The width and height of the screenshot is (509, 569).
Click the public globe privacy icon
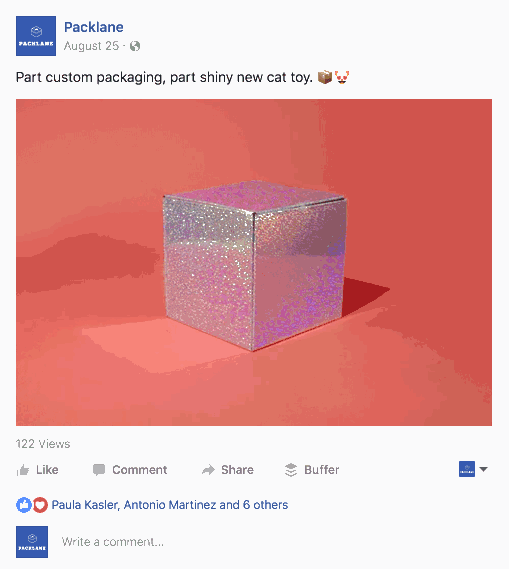coord(135,46)
